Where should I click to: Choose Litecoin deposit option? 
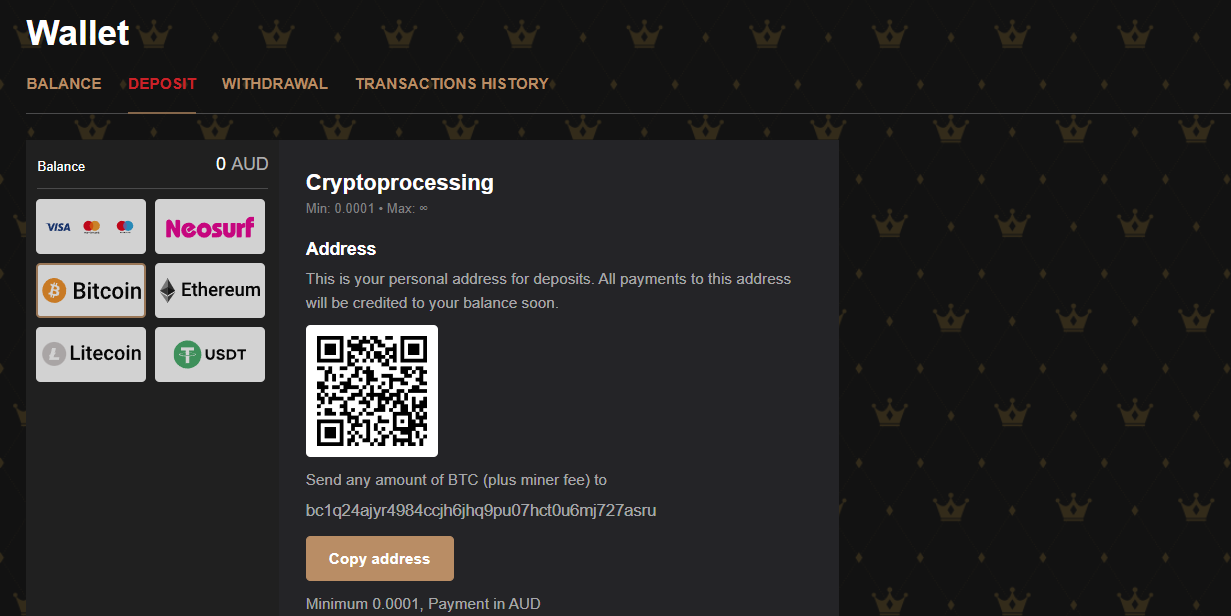pos(91,354)
